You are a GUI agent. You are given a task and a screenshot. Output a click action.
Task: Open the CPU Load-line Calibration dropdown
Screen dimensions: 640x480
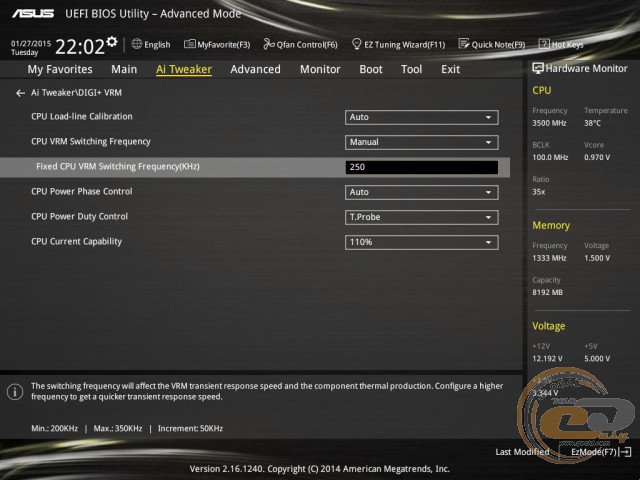pos(422,117)
